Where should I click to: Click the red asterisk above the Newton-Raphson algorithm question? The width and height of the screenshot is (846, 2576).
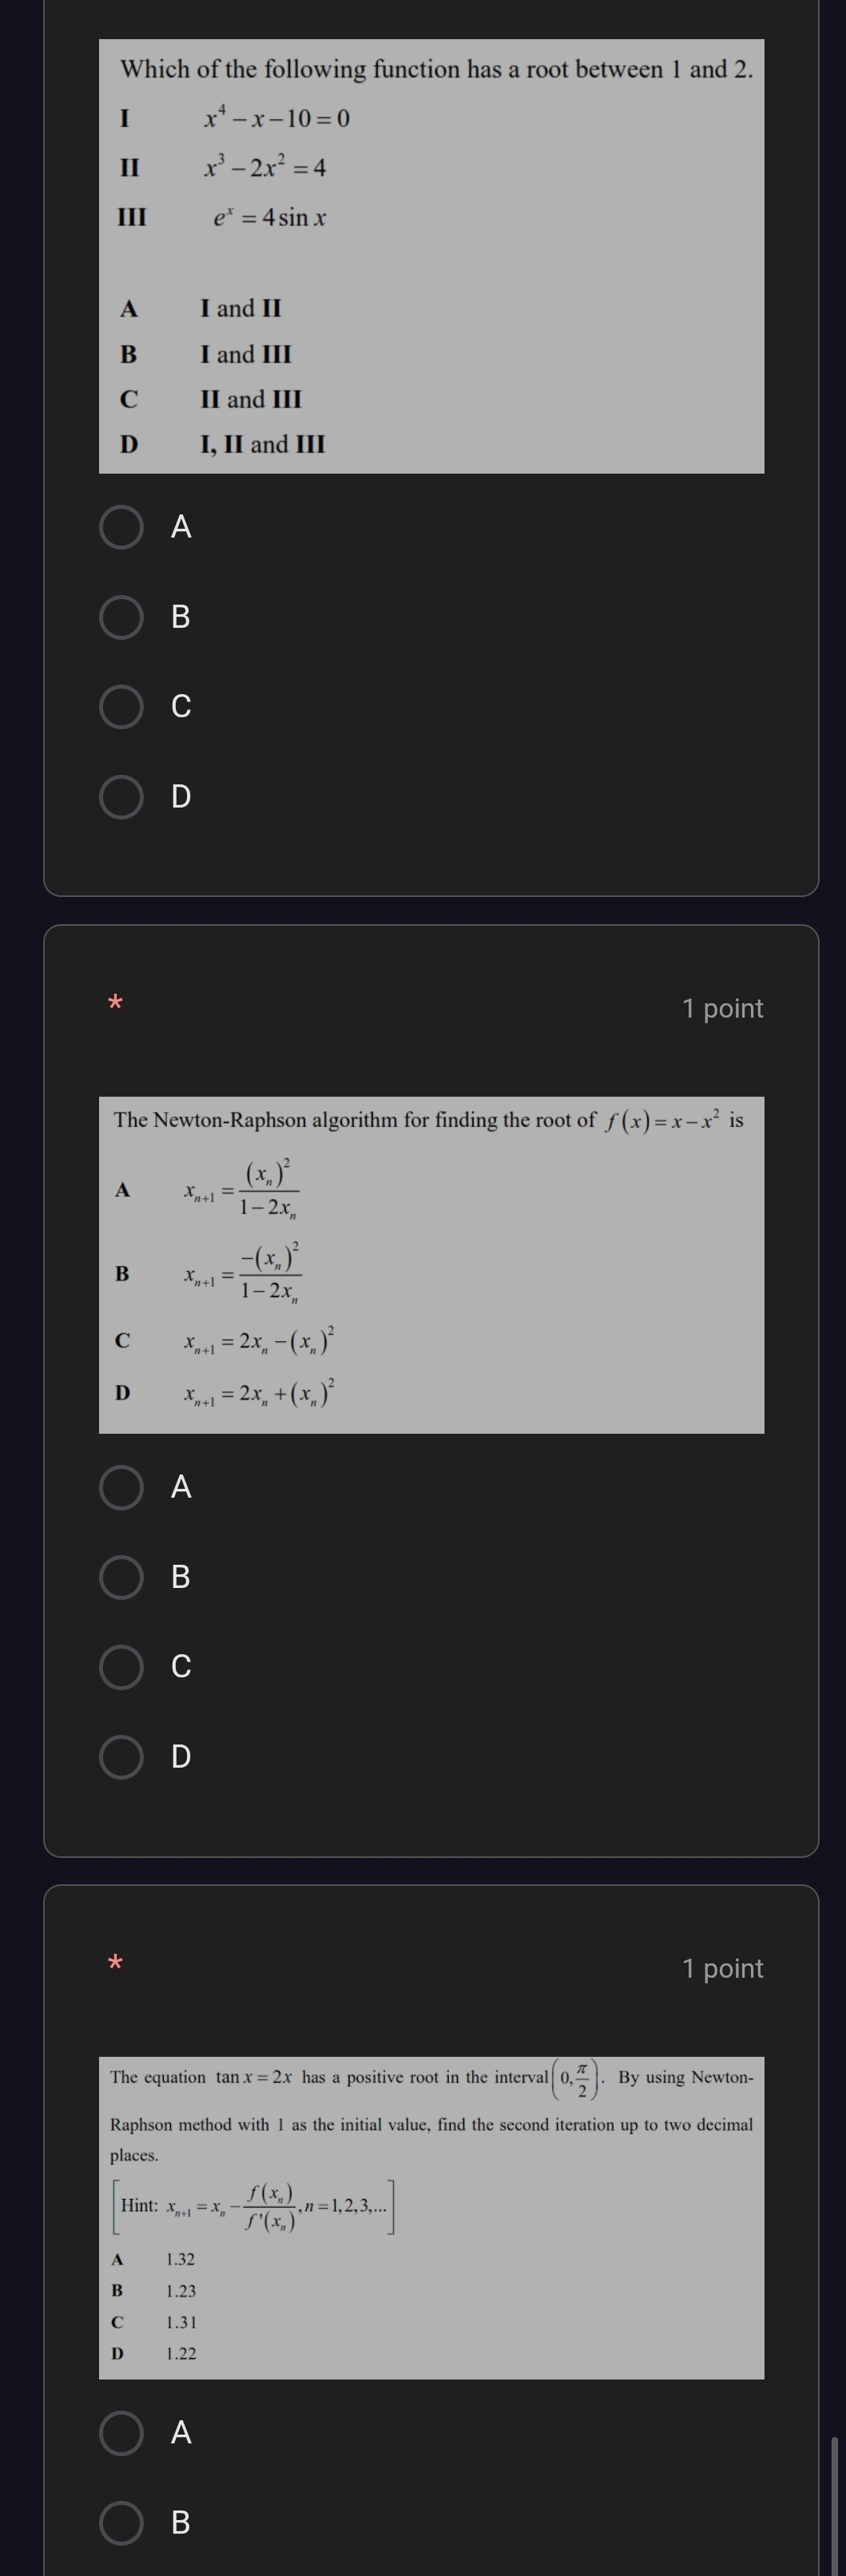[x=116, y=1002]
